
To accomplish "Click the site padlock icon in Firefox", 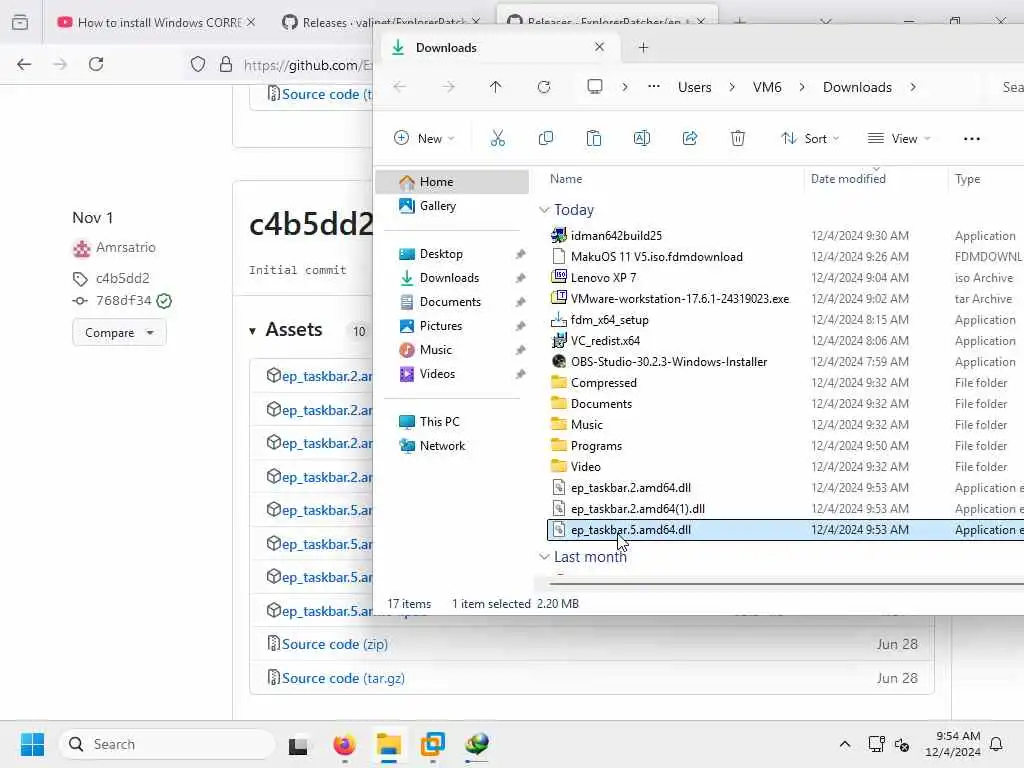I will coord(226,64).
